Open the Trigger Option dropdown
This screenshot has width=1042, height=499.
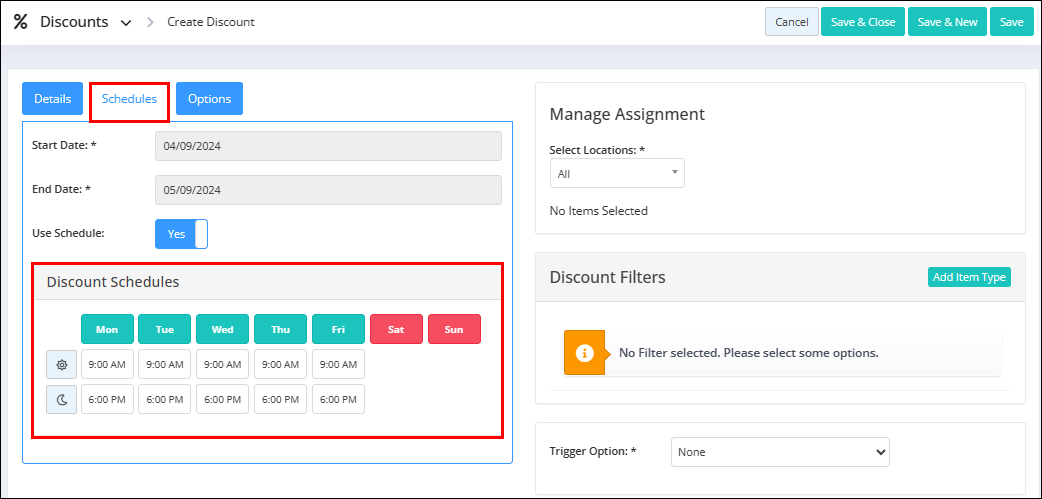pos(780,452)
